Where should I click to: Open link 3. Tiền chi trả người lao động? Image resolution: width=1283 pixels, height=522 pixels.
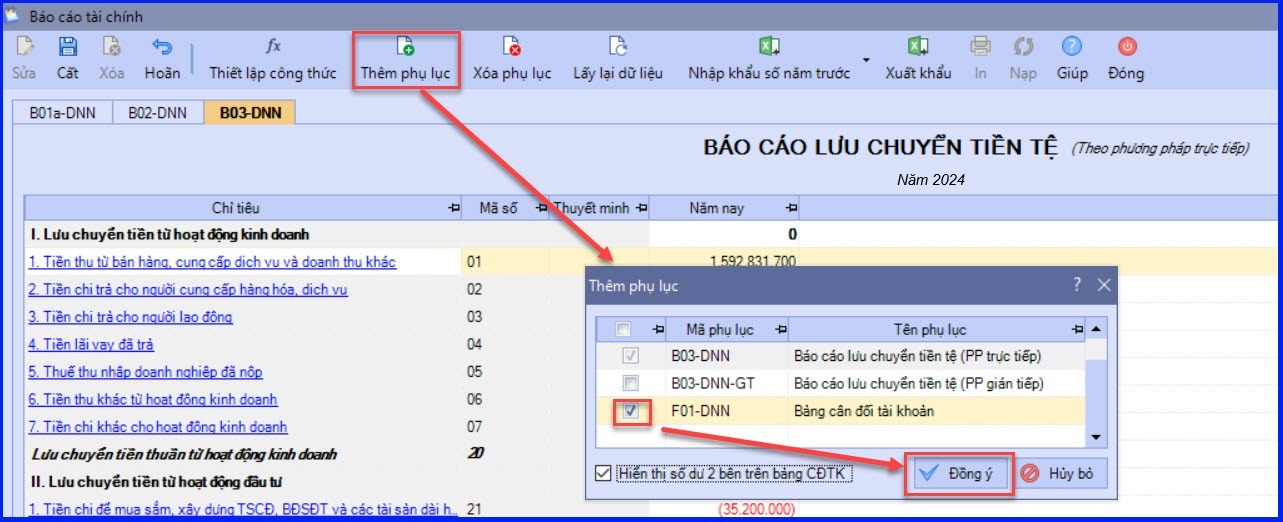[x=130, y=317]
